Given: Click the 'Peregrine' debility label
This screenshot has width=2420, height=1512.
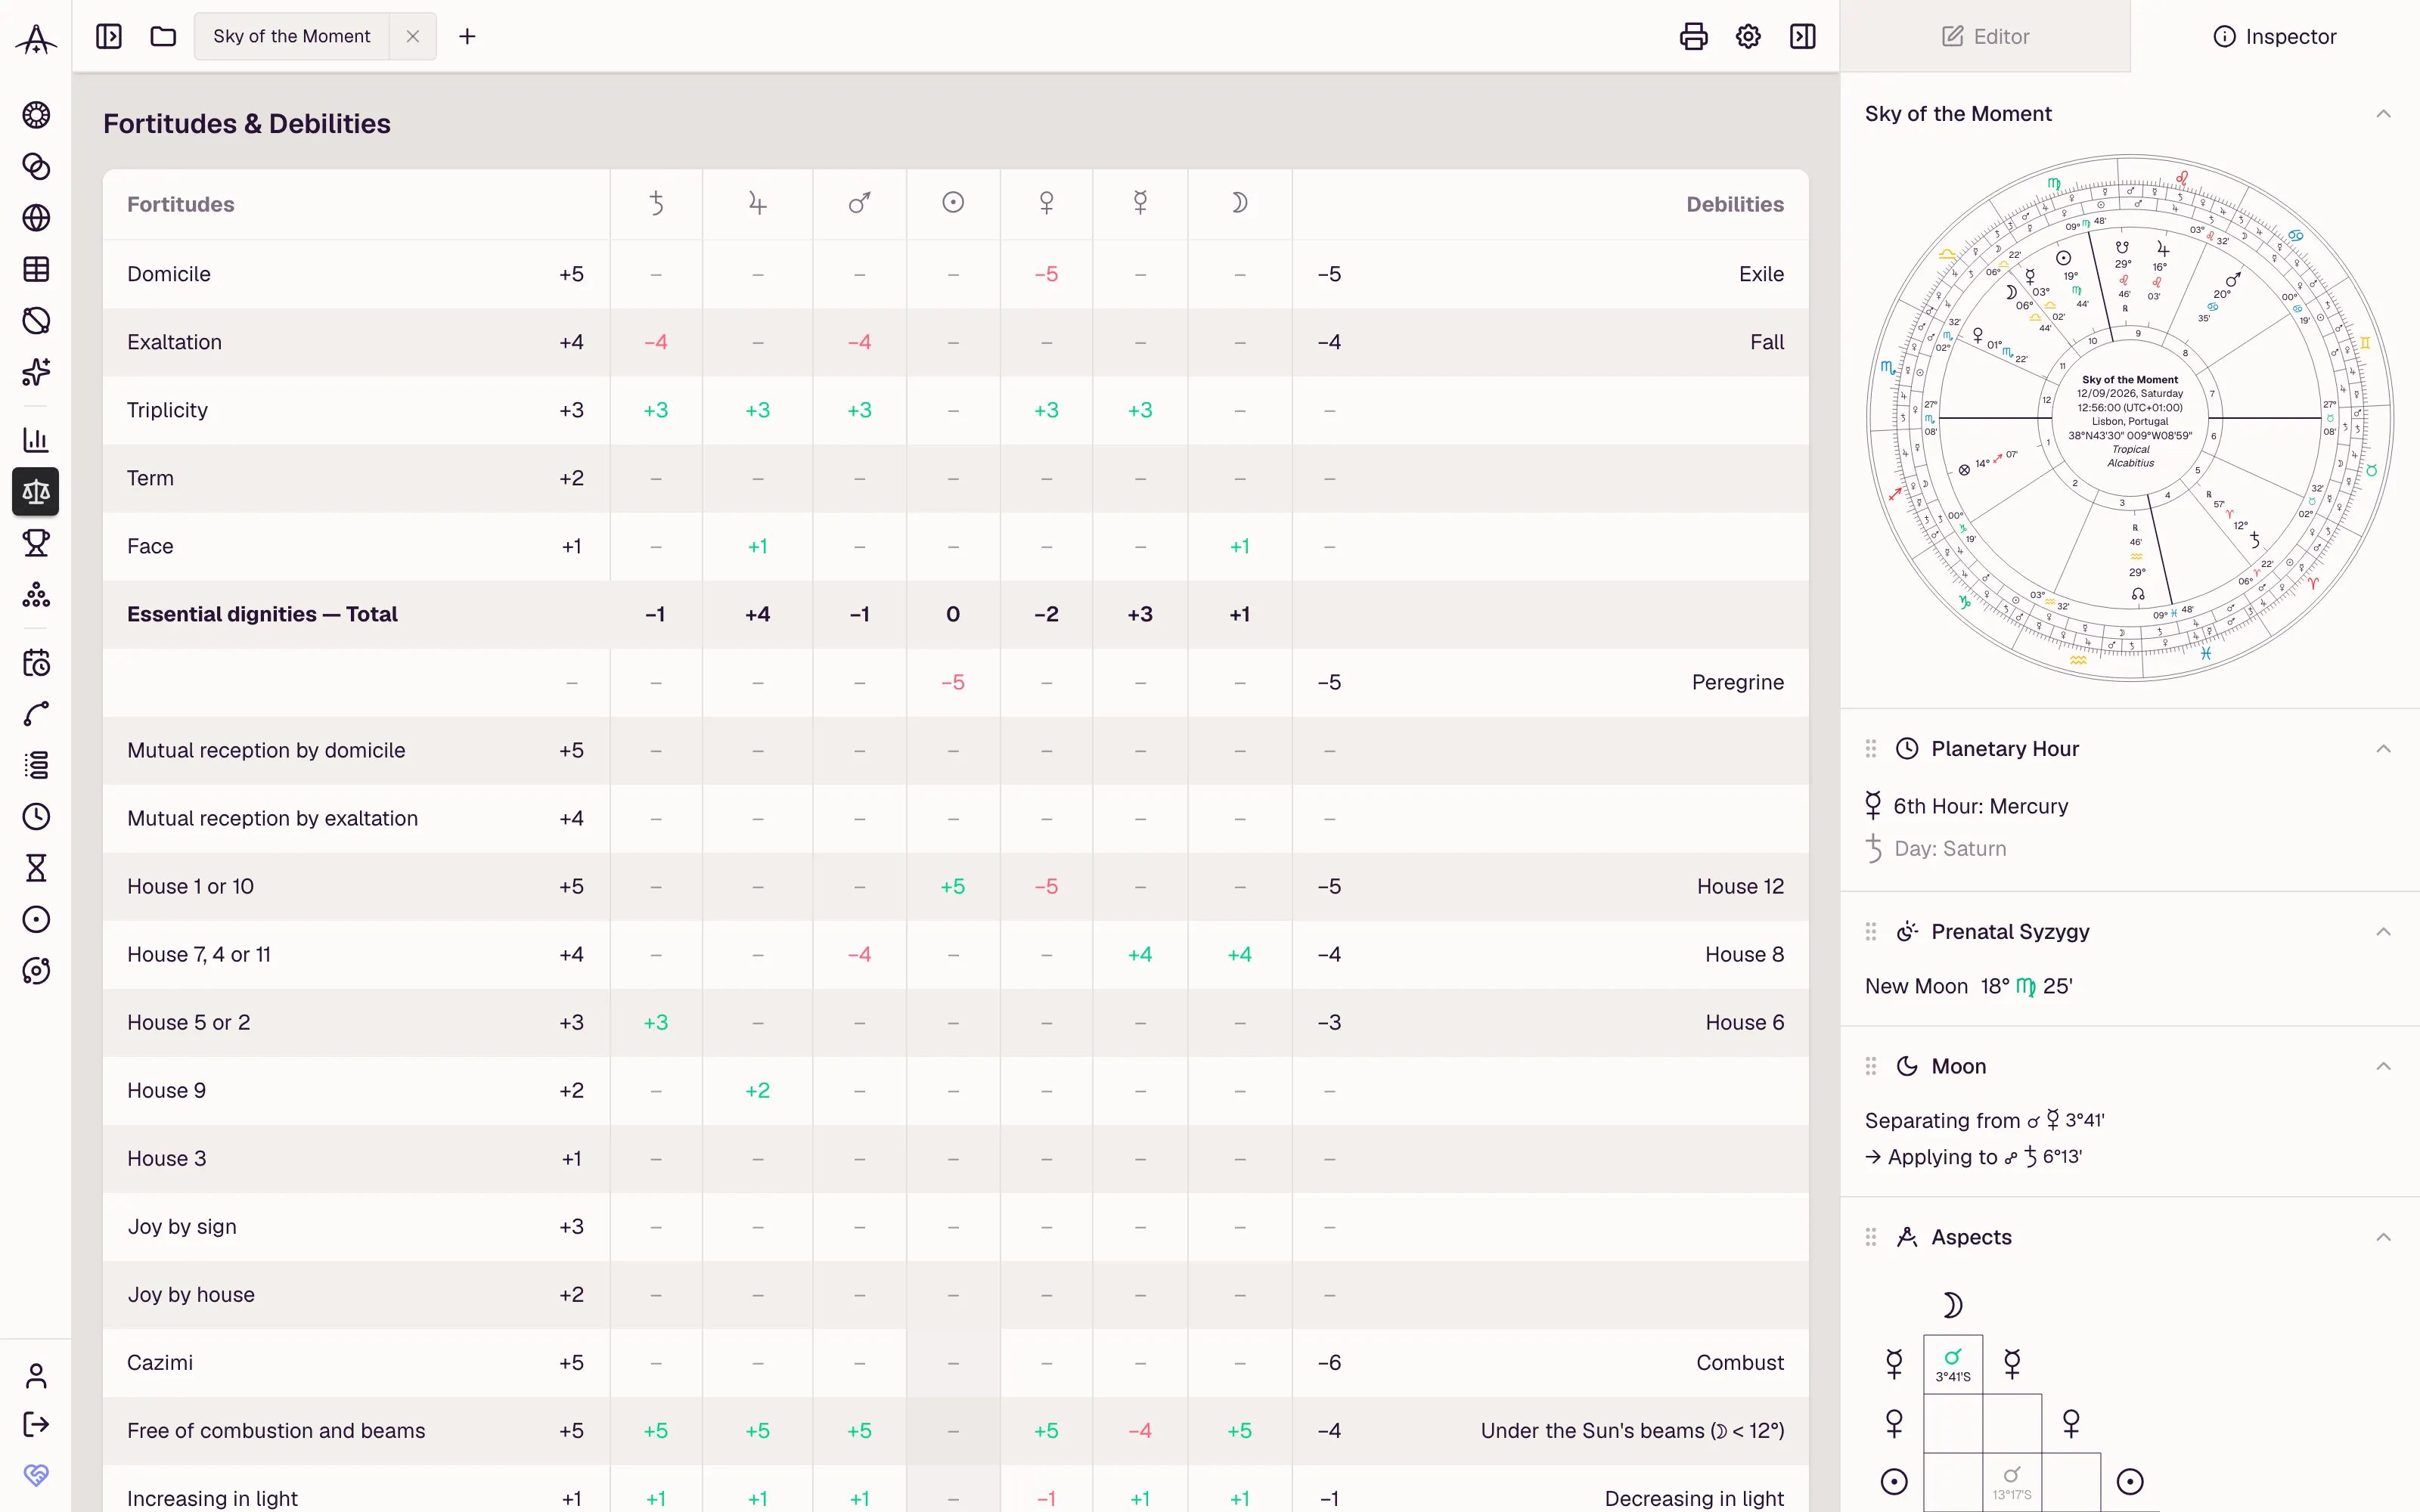Looking at the screenshot, I should click(1737, 683).
